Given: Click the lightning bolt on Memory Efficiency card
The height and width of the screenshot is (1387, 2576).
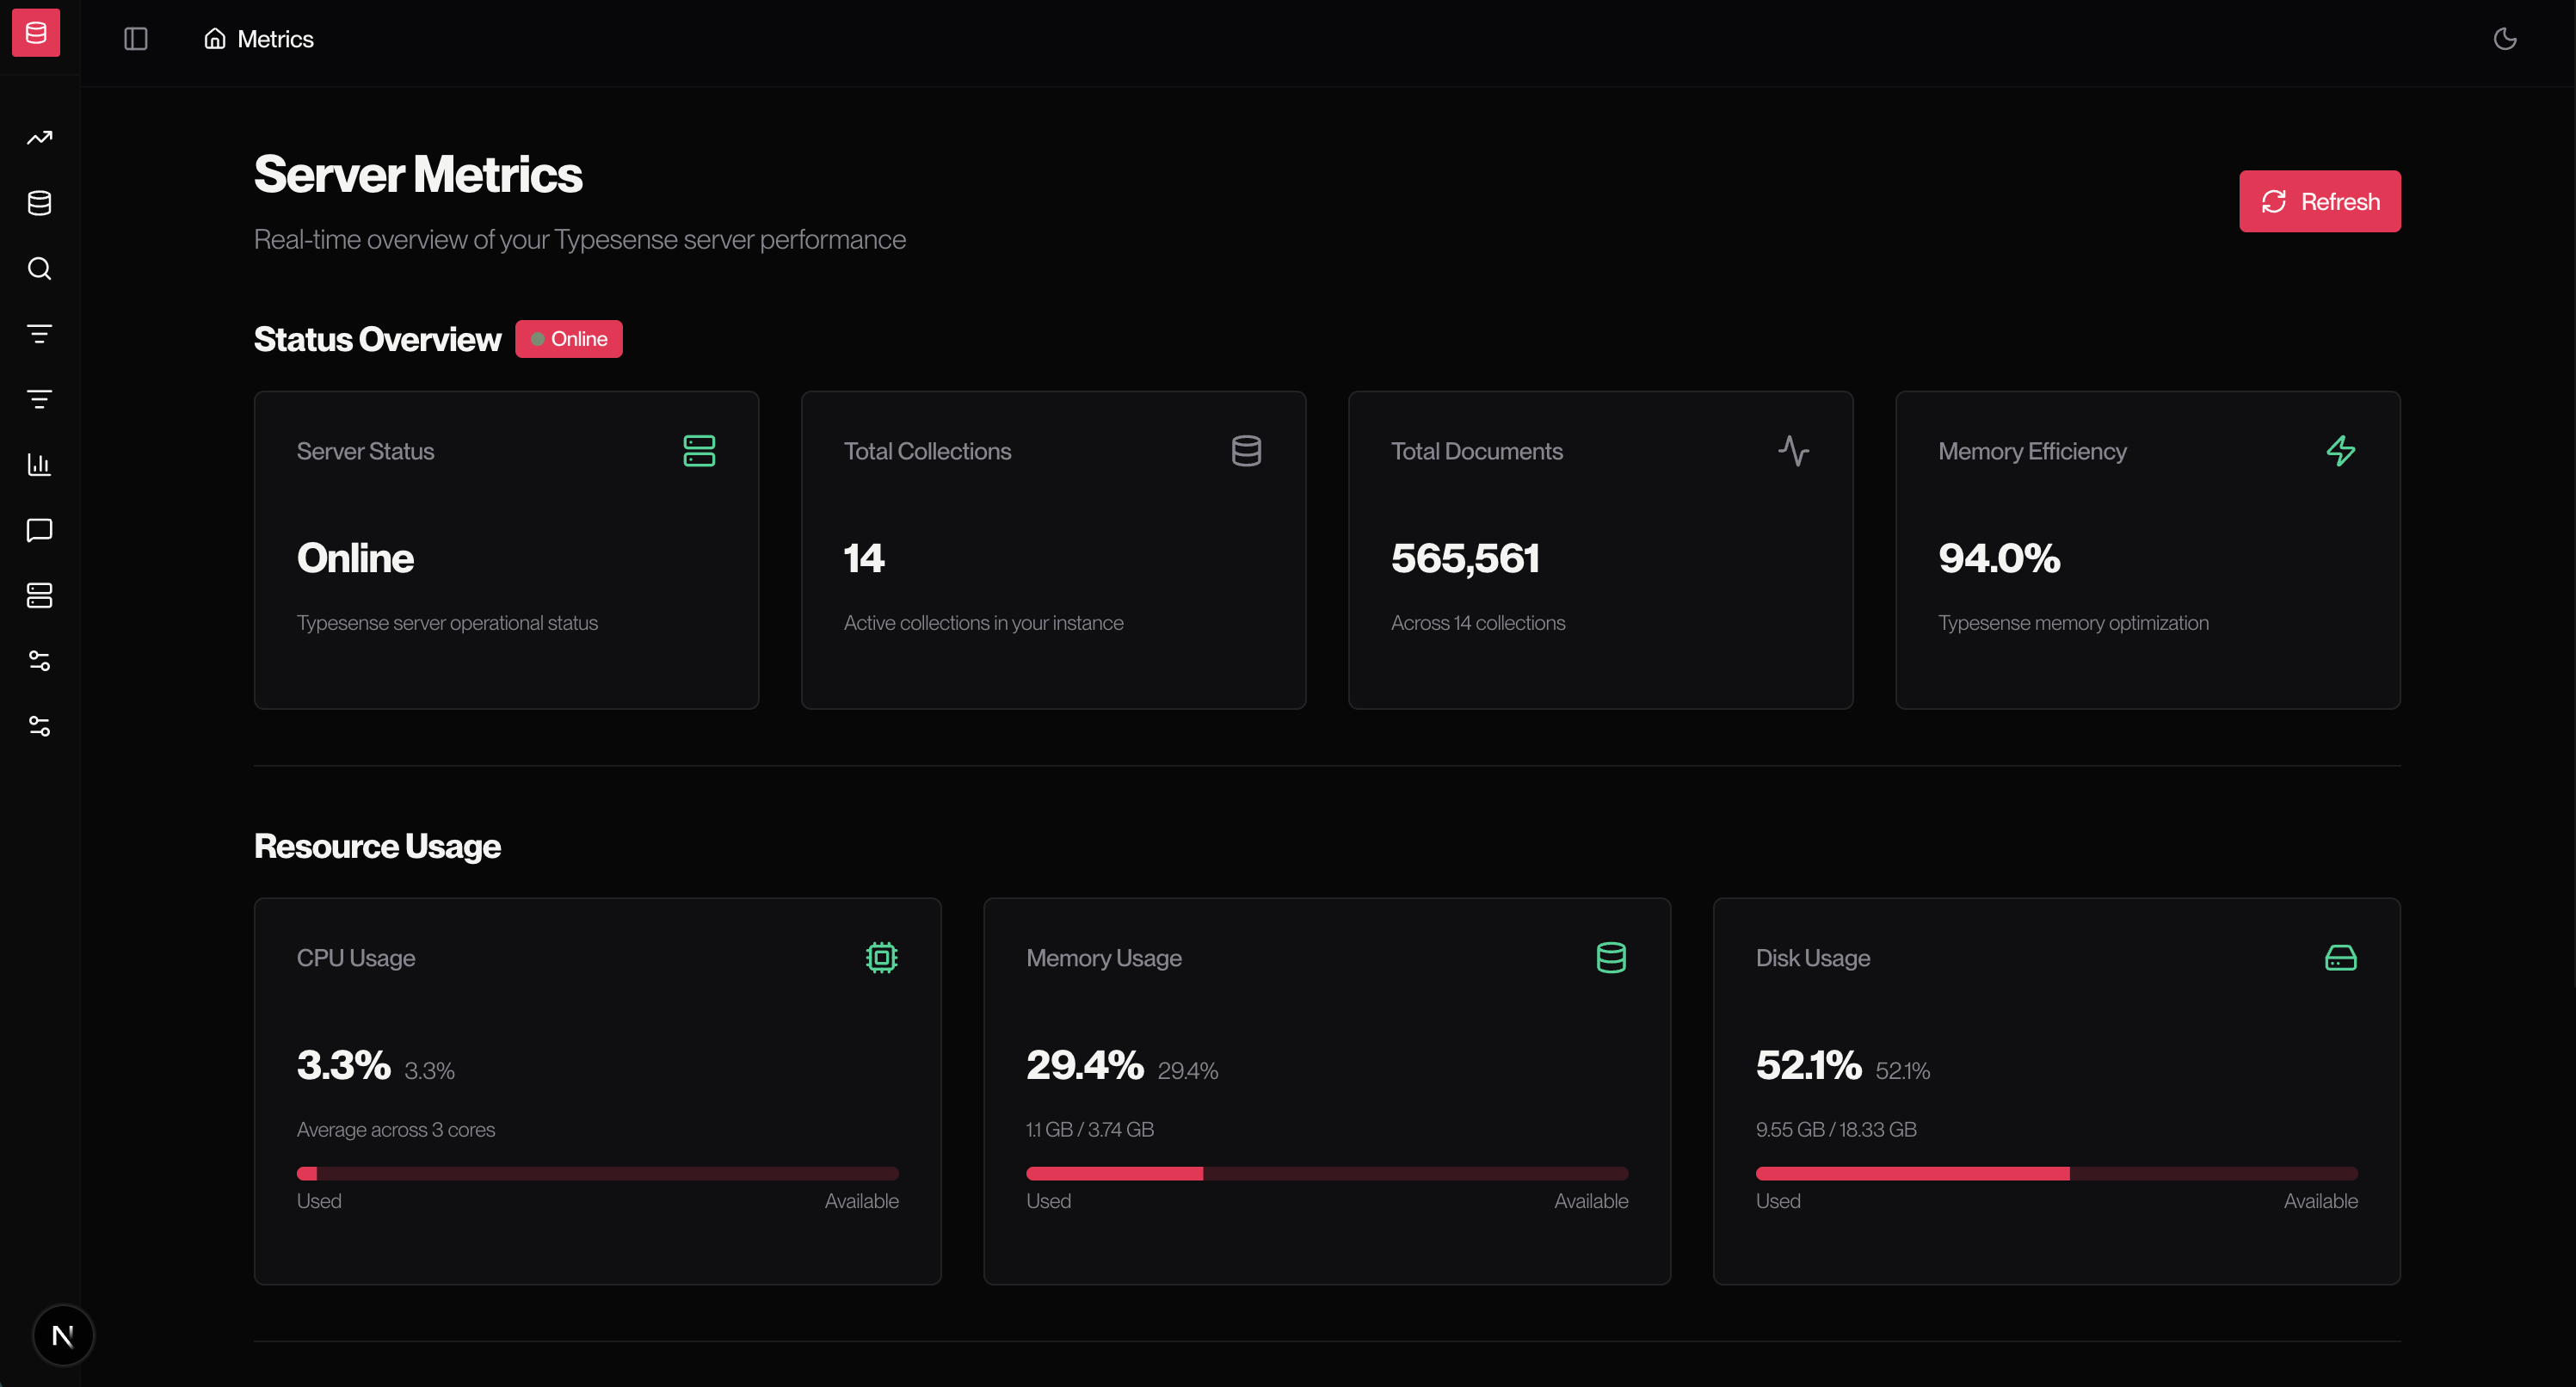Looking at the screenshot, I should (x=2341, y=451).
